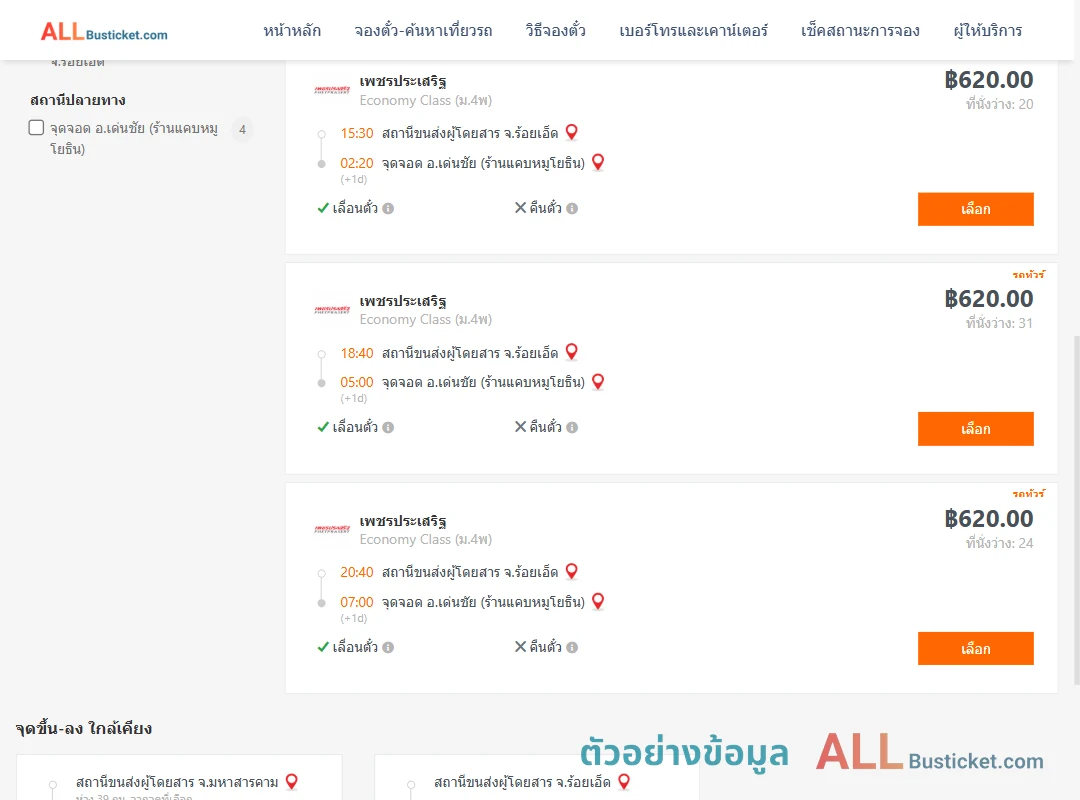This screenshot has width=1080, height=800.
Task: Click reschedule info icon on 15:30 trip
Action: coord(388,208)
